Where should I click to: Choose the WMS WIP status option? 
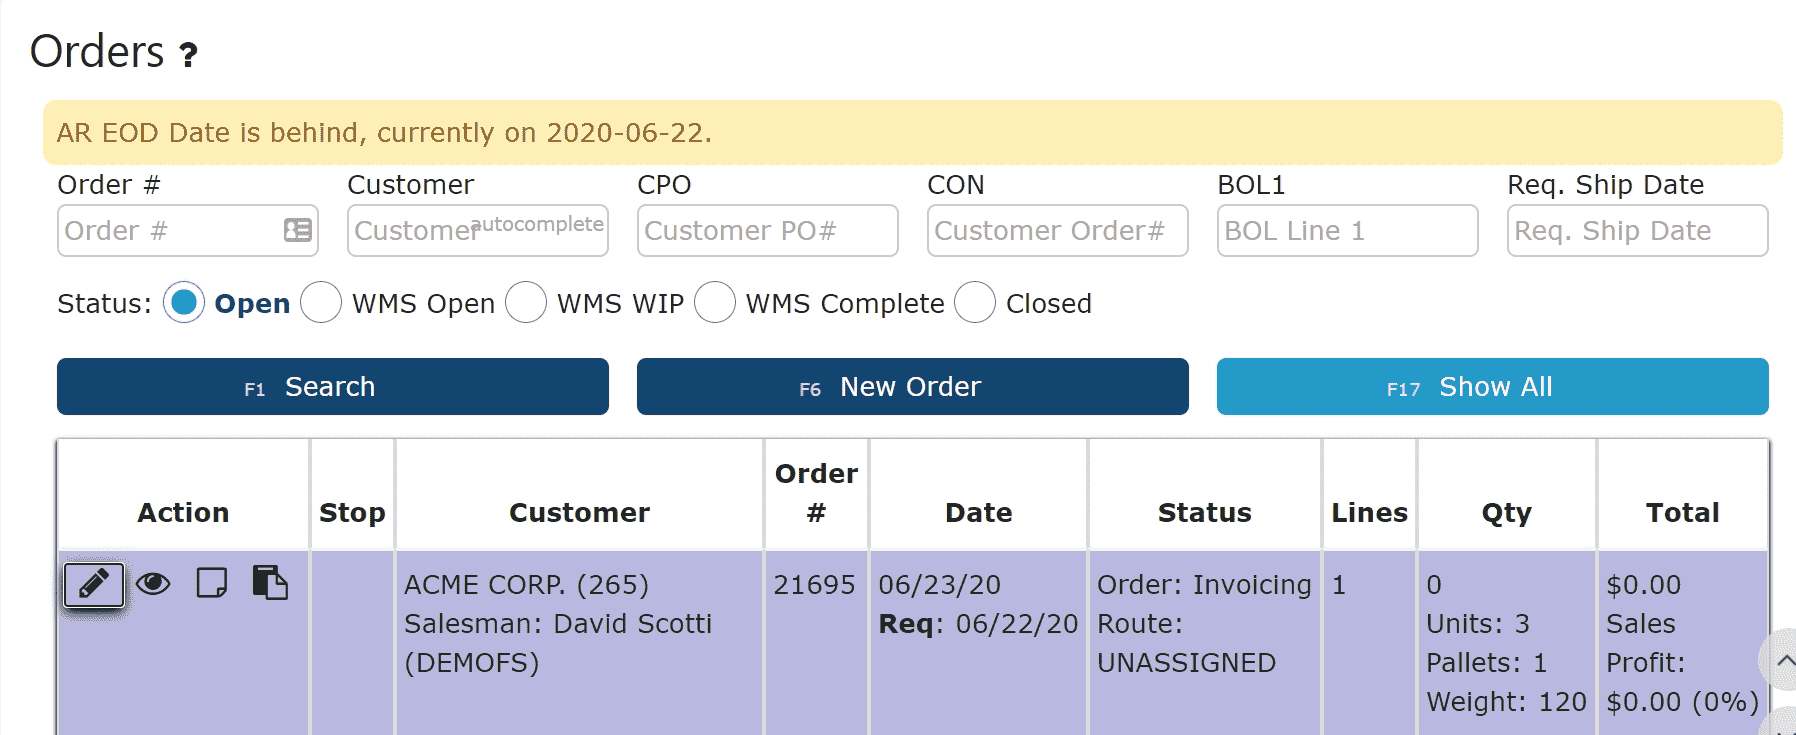tap(526, 302)
